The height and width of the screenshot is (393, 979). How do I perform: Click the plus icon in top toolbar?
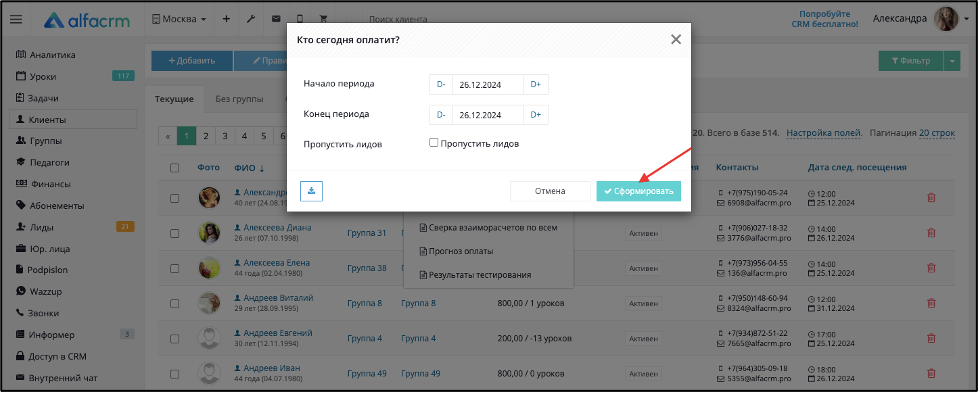click(x=226, y=19)
